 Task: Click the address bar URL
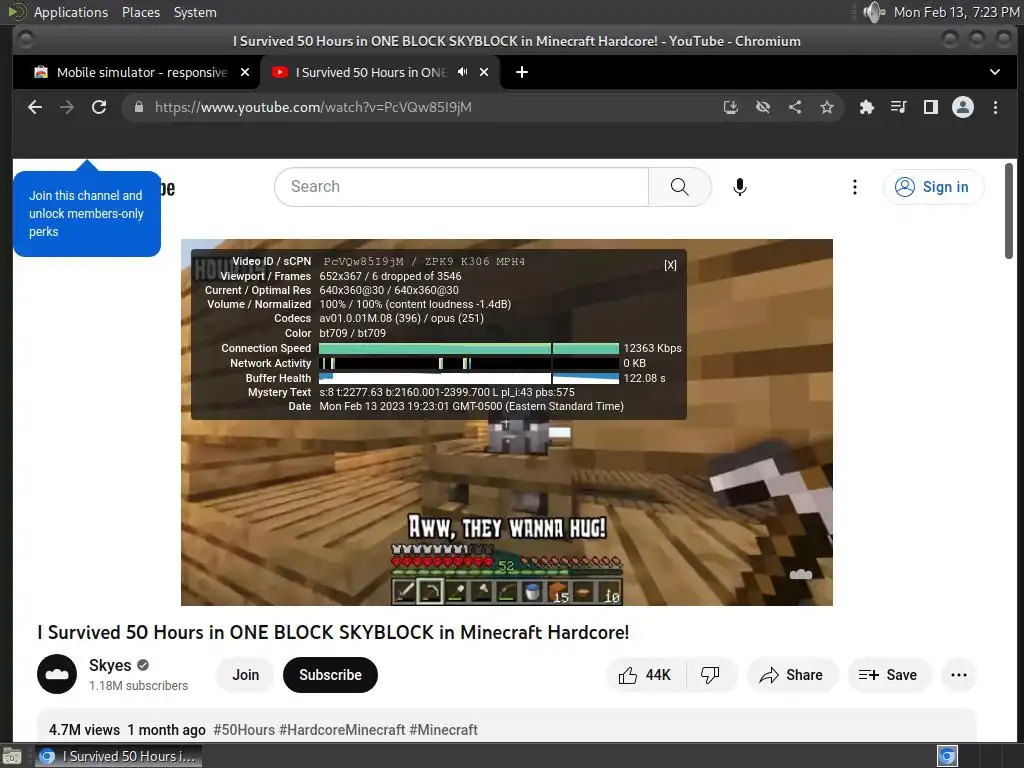coord(313,107)
